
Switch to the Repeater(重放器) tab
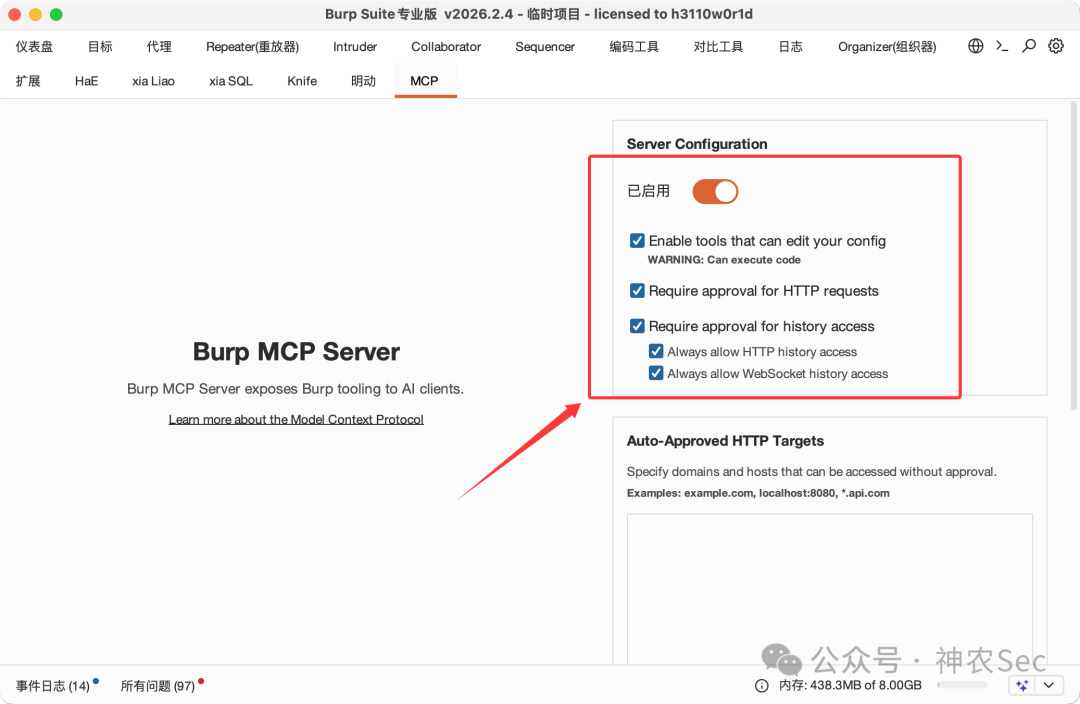tap(252, 47)
